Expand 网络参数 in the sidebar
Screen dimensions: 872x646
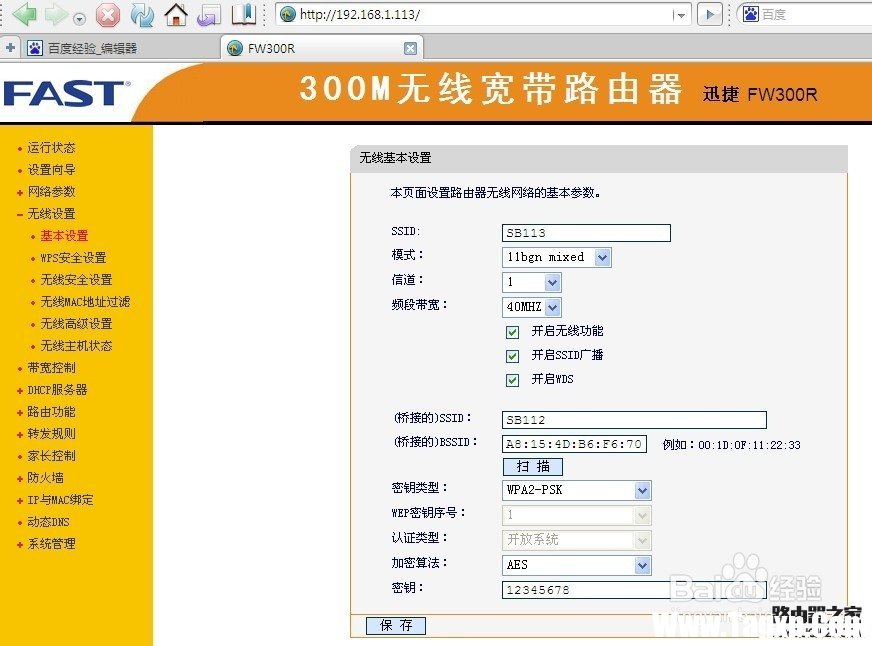tap(51, 192)
